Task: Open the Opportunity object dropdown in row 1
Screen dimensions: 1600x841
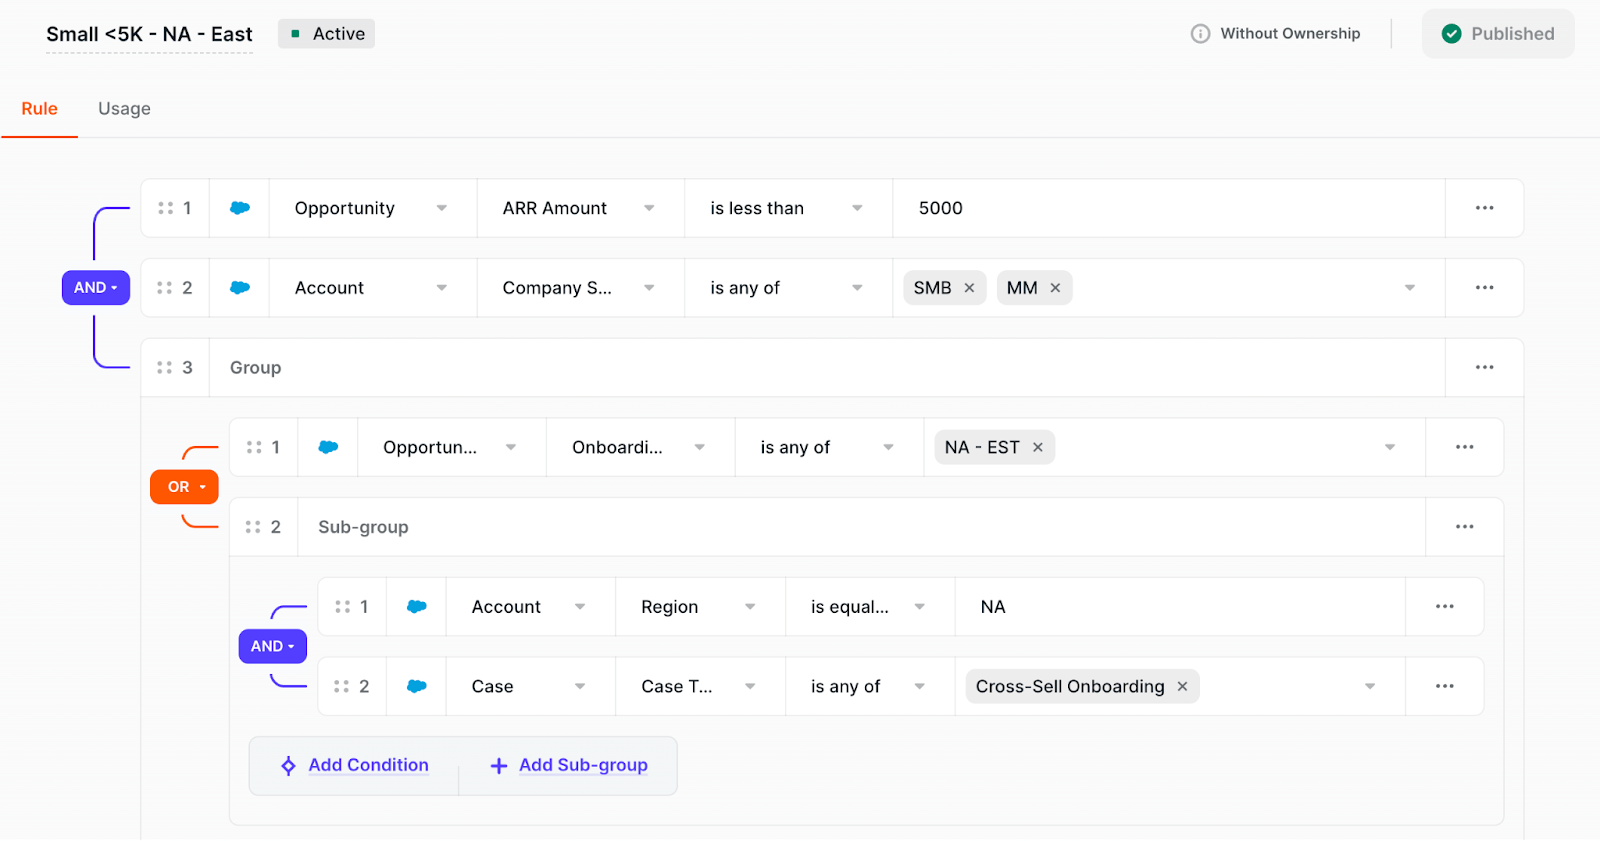Action: [373, 208]
